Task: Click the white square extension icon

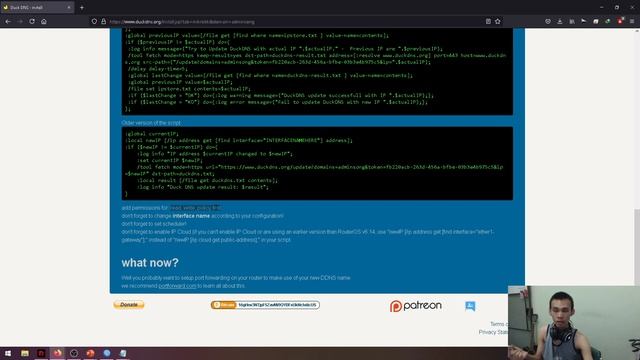Action: (x=596, y=21)
